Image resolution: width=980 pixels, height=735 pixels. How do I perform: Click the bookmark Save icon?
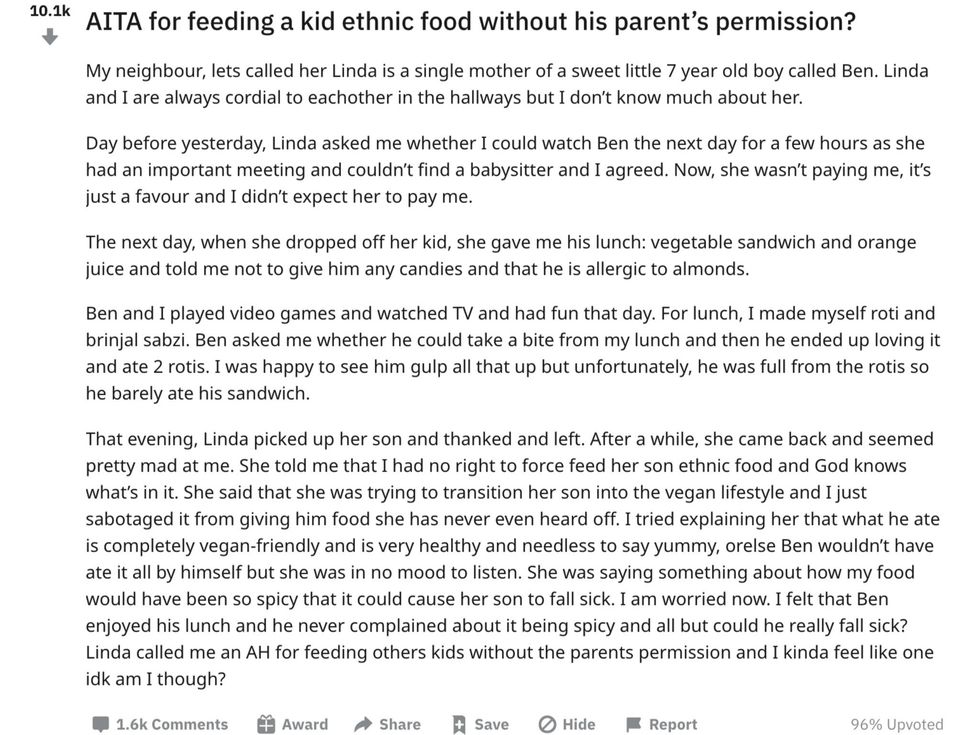coord(459,724)
